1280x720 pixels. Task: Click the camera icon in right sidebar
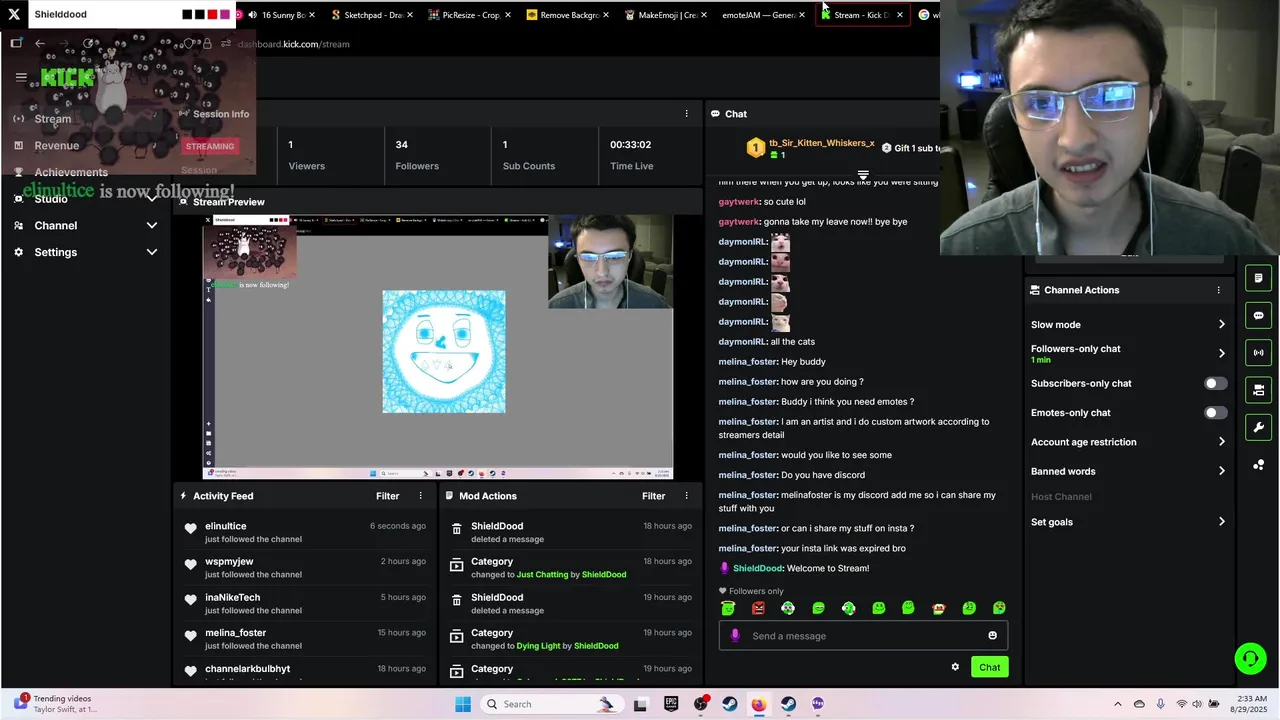point(1258,390)
